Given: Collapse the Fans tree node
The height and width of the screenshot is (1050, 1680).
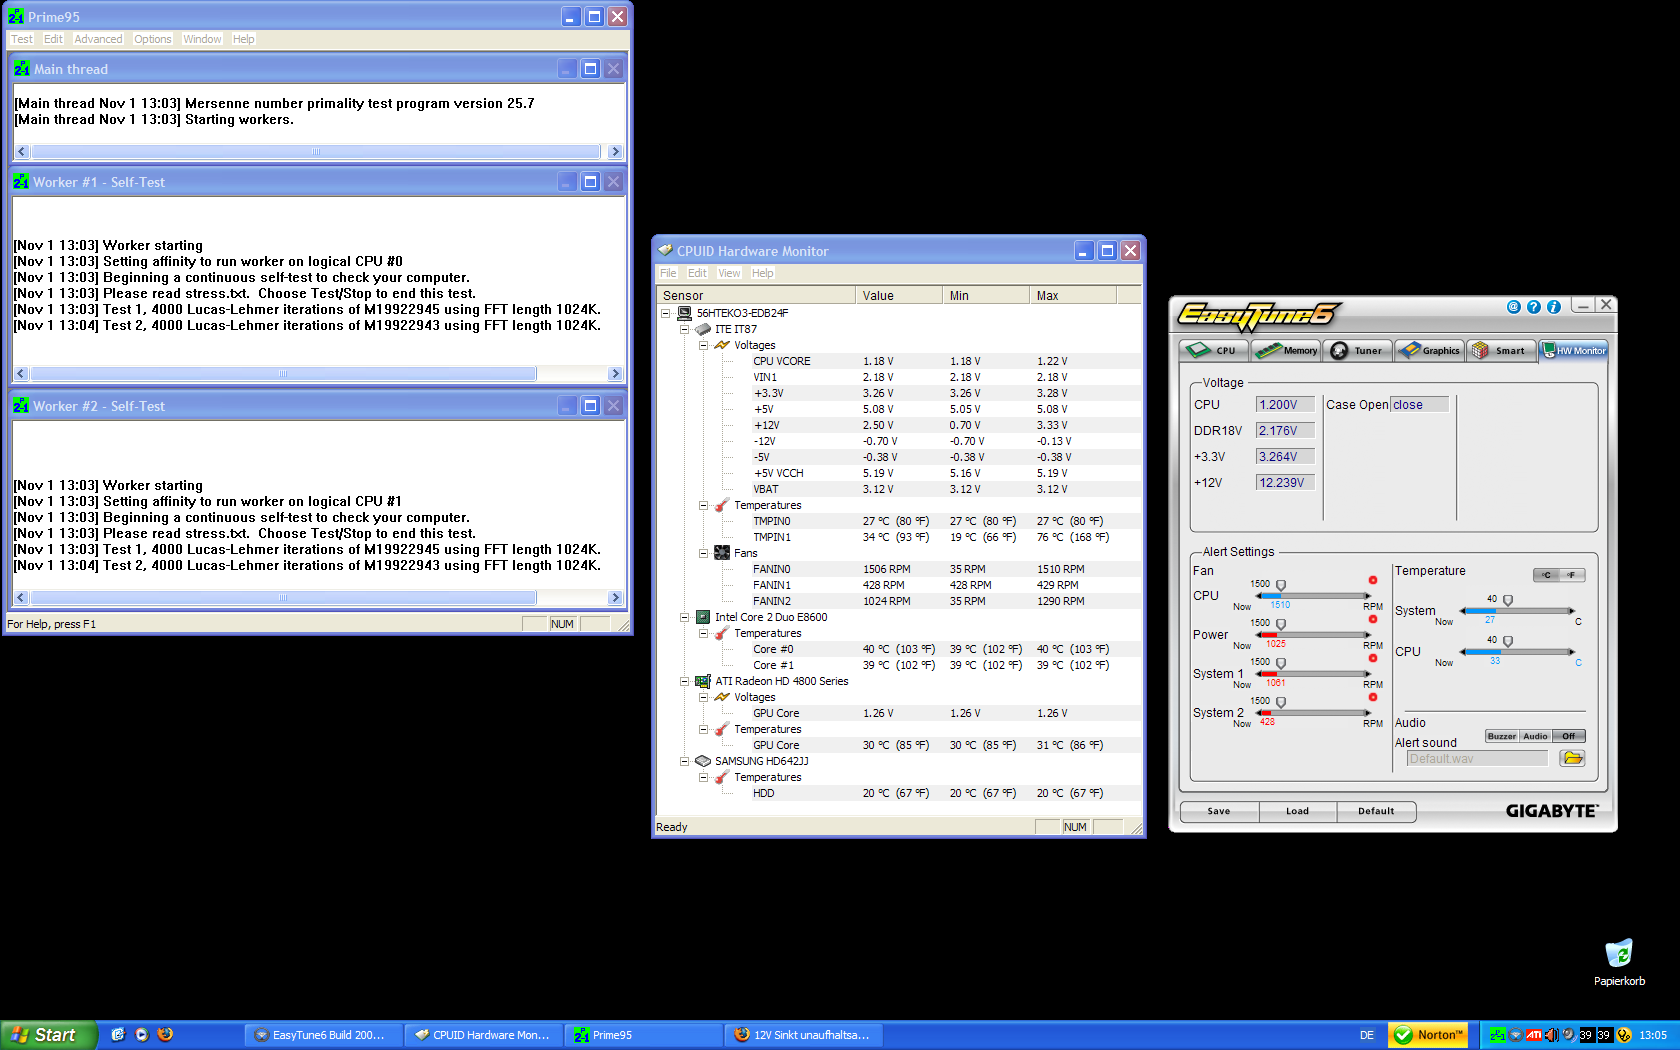Looking at the screenshot, I should (704, 553).
